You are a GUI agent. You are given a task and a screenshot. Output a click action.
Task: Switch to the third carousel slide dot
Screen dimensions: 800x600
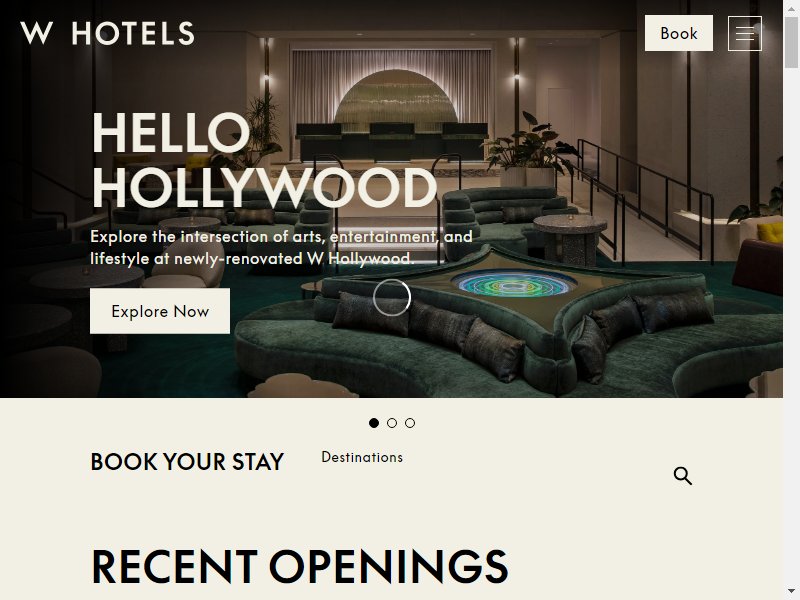(410, 423)
